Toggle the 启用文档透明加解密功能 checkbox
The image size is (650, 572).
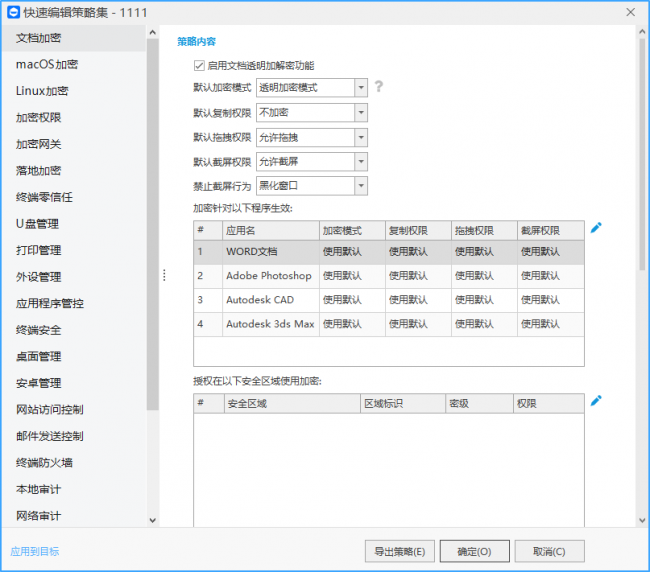click(199, 65)
